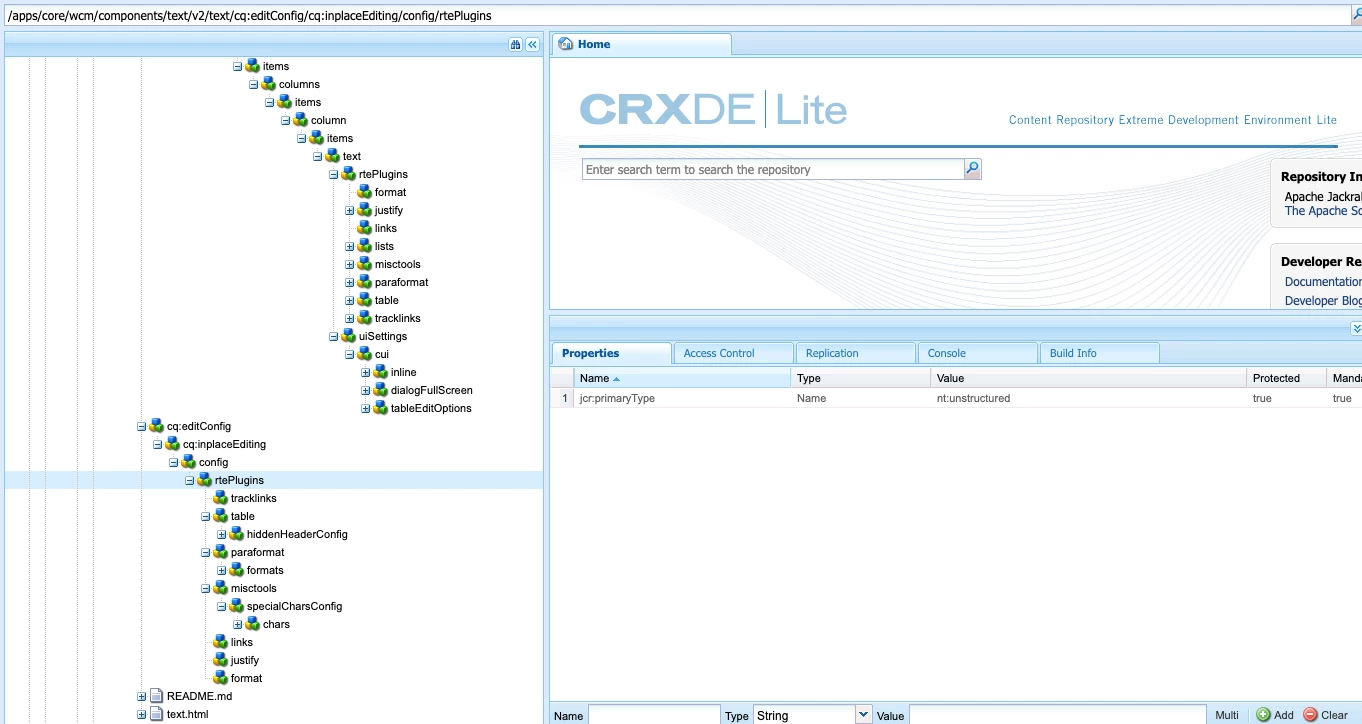
Task: Switch to the Console tab
Action: pyautogui.click(x=977, y=353)
